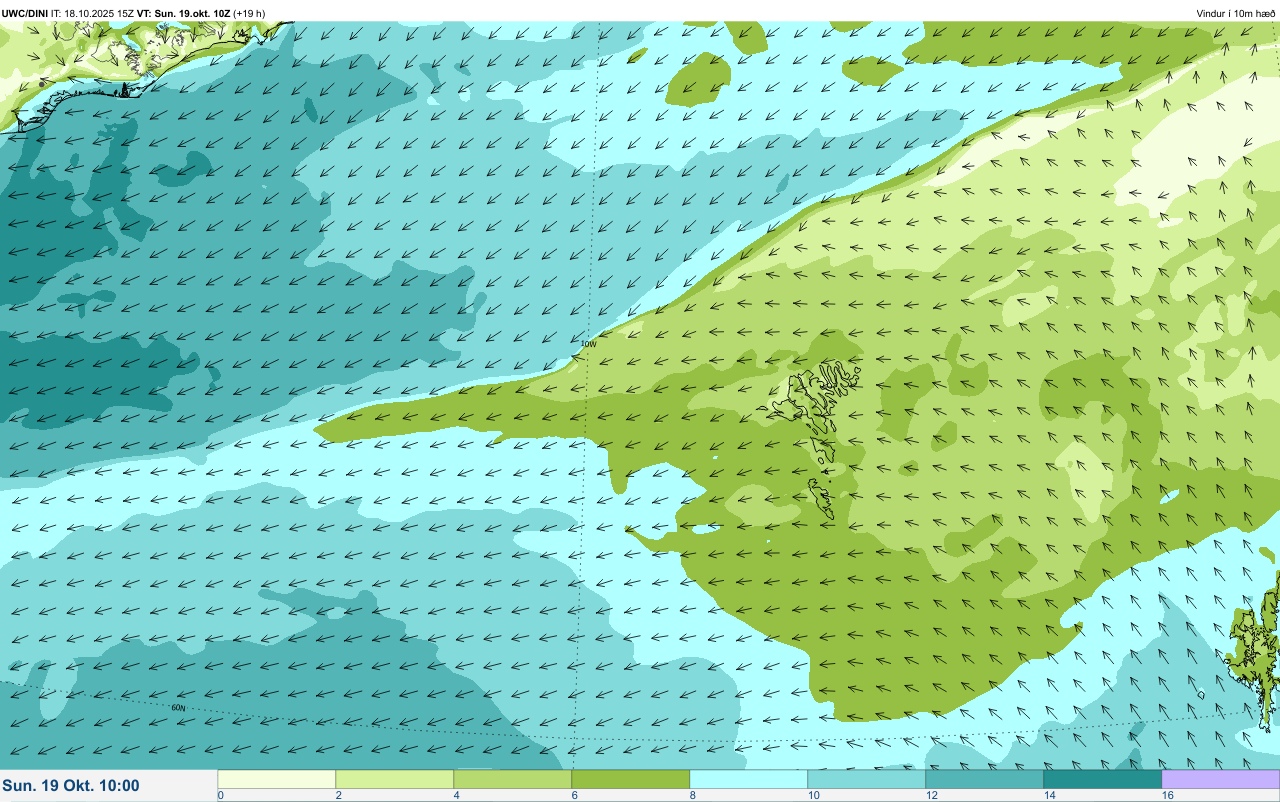Click the 6–8 olive green legend swatch
This screenshot has height=802, width=1280.
click(631, 779)
